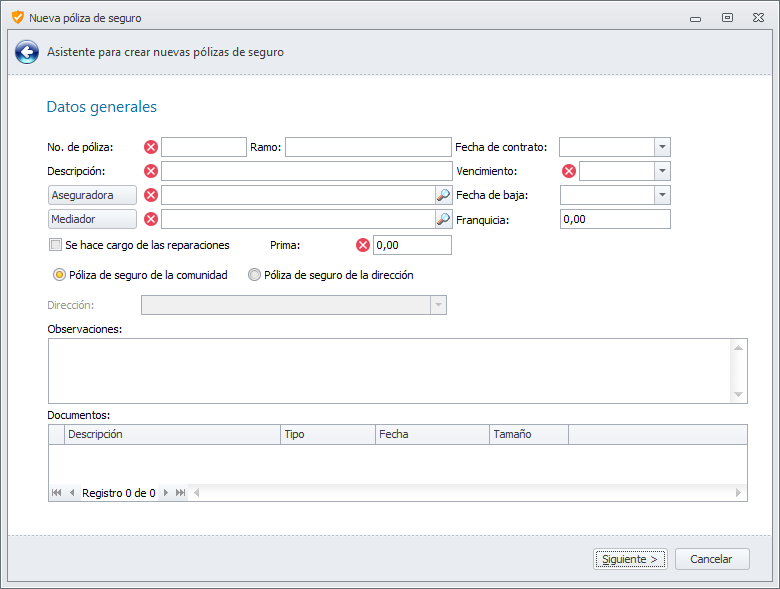Click the back arrow icon in wizard header
This screenshot has height=589, width=780.
coord(27,52)
